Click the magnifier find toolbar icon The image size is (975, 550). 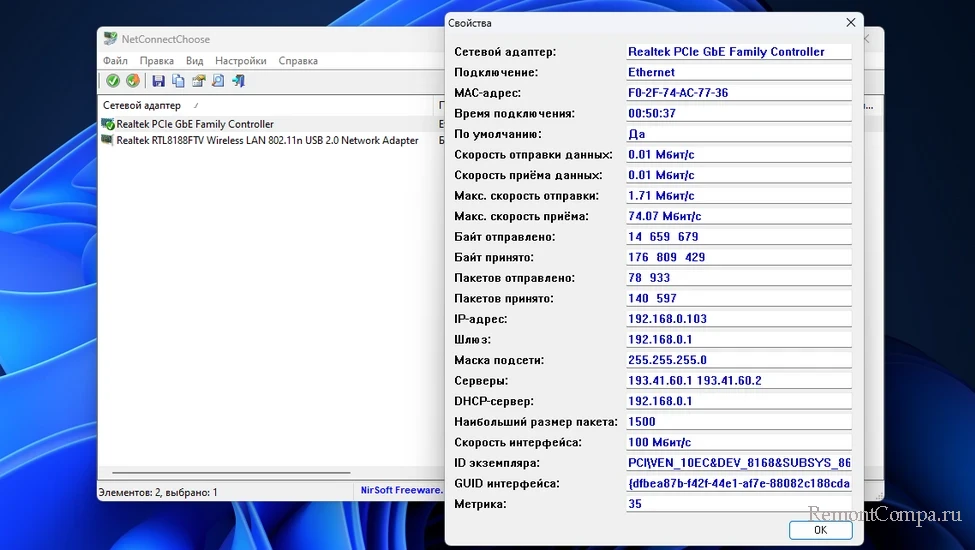tap(218, 80)
